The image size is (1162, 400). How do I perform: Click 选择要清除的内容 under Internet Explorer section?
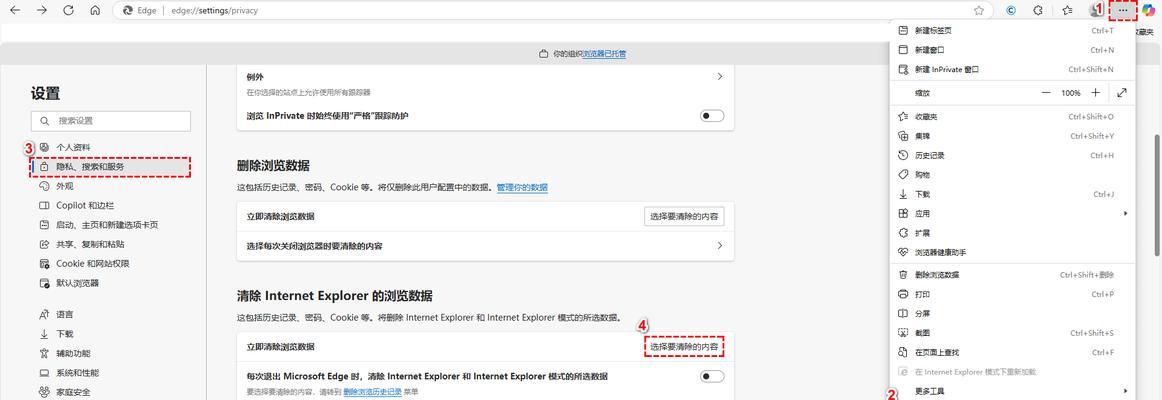click(684, 347)
